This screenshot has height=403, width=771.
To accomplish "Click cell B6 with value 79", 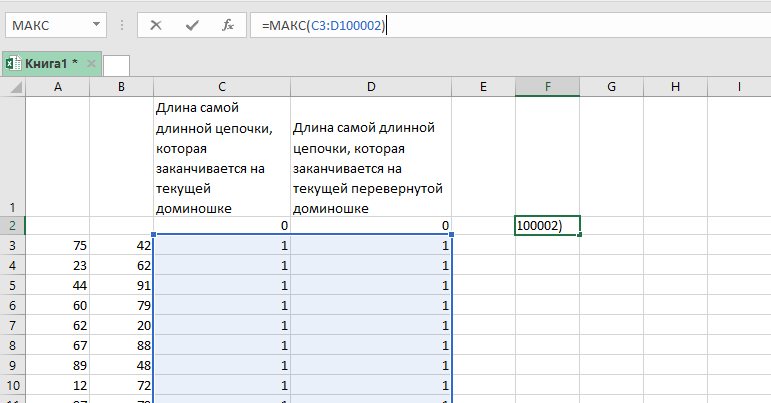I will 121,305.
